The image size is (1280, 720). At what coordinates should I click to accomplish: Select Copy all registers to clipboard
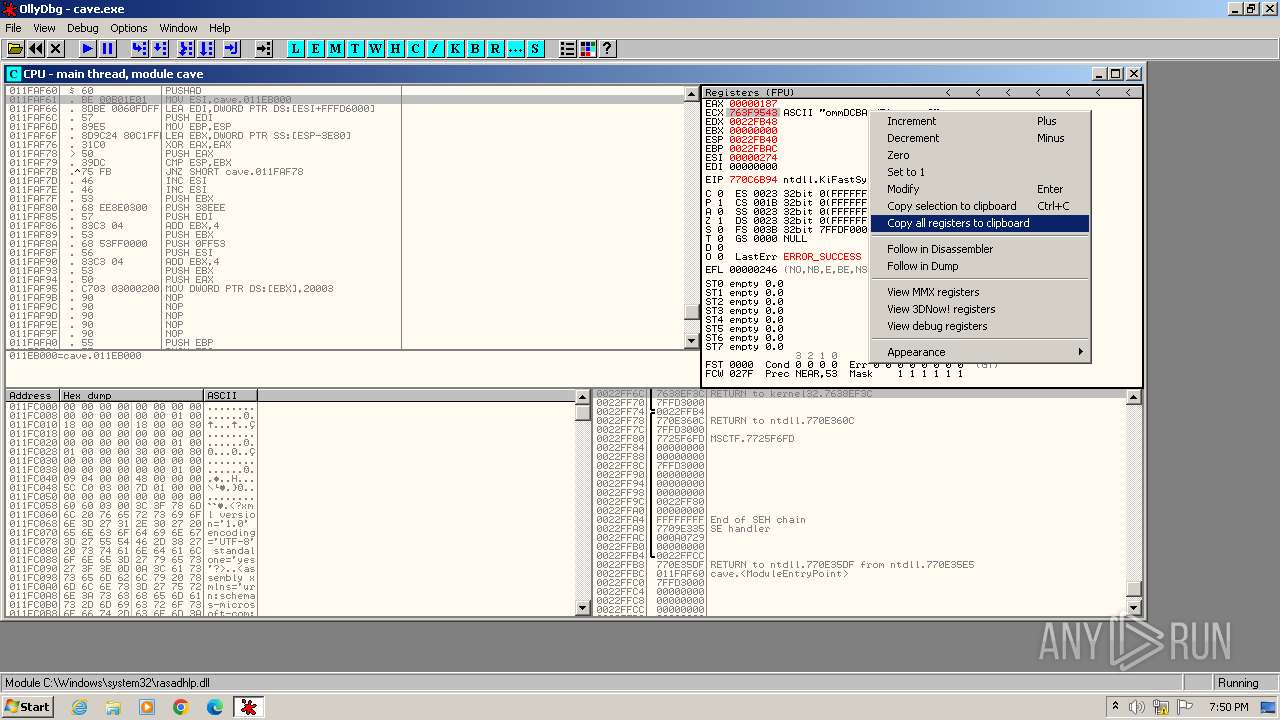tap(980, 223)
